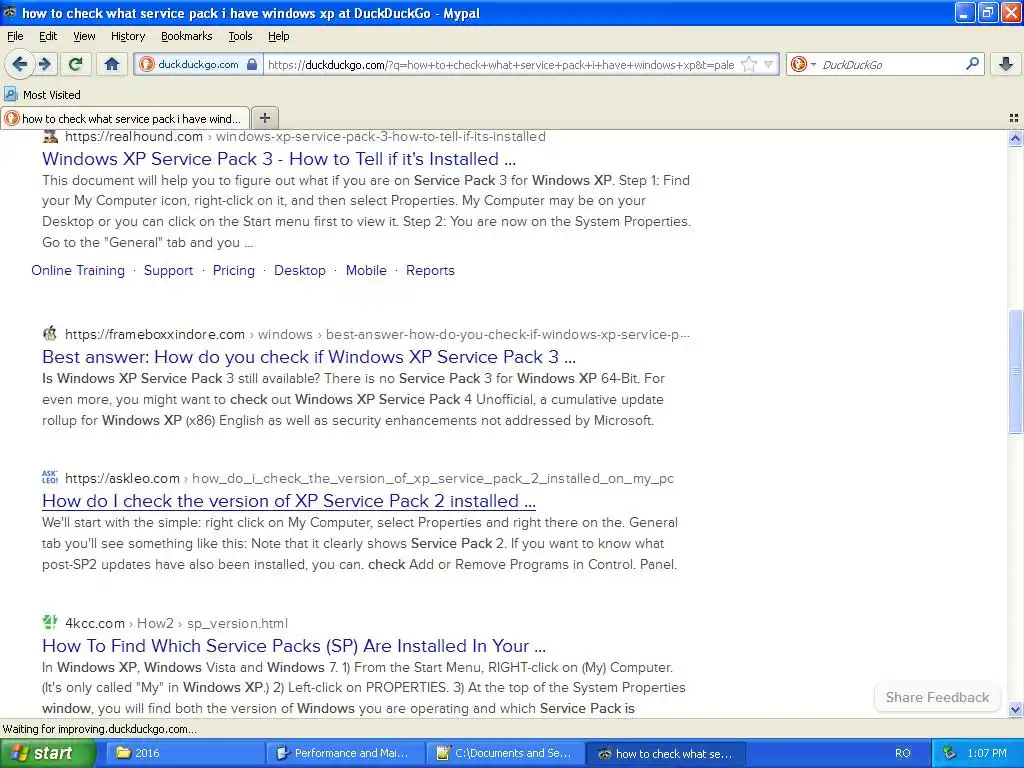Open the Downloads arrow button
Viewport: 1024px width, 768px height.
(1006, 64)
